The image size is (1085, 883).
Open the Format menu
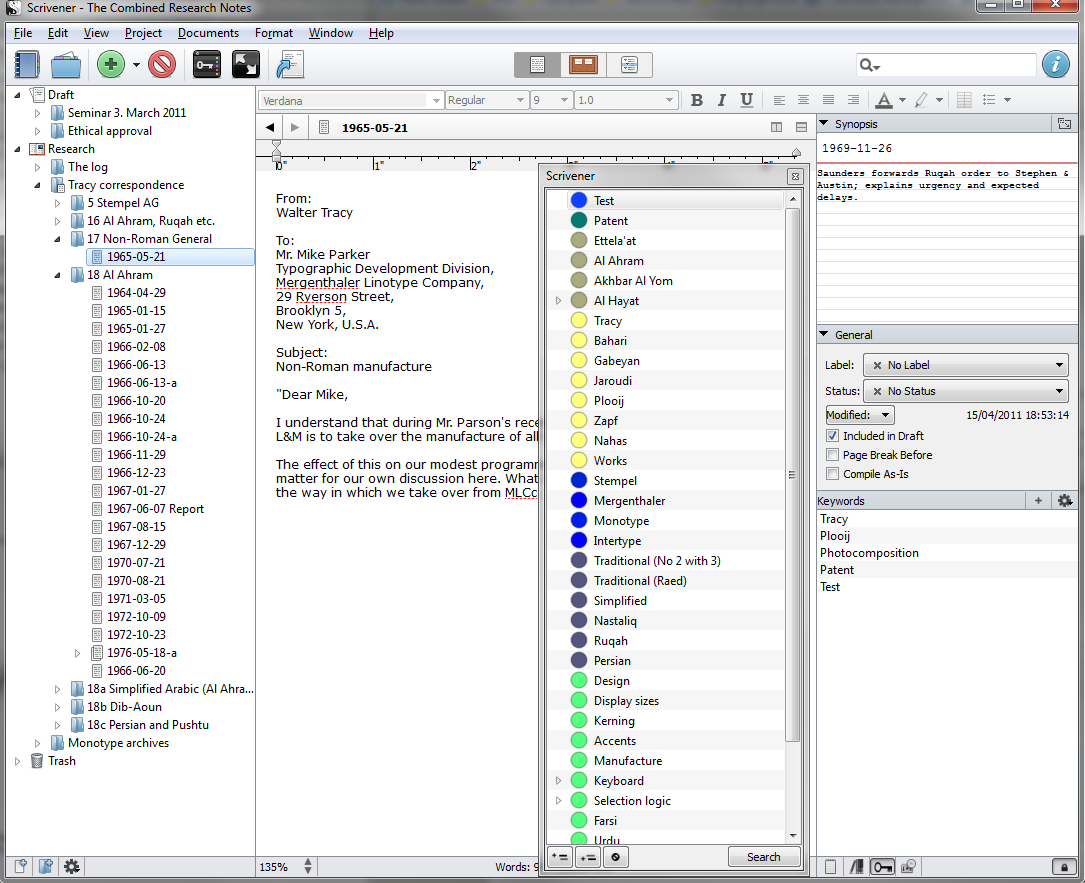click(x=273, y=33)
